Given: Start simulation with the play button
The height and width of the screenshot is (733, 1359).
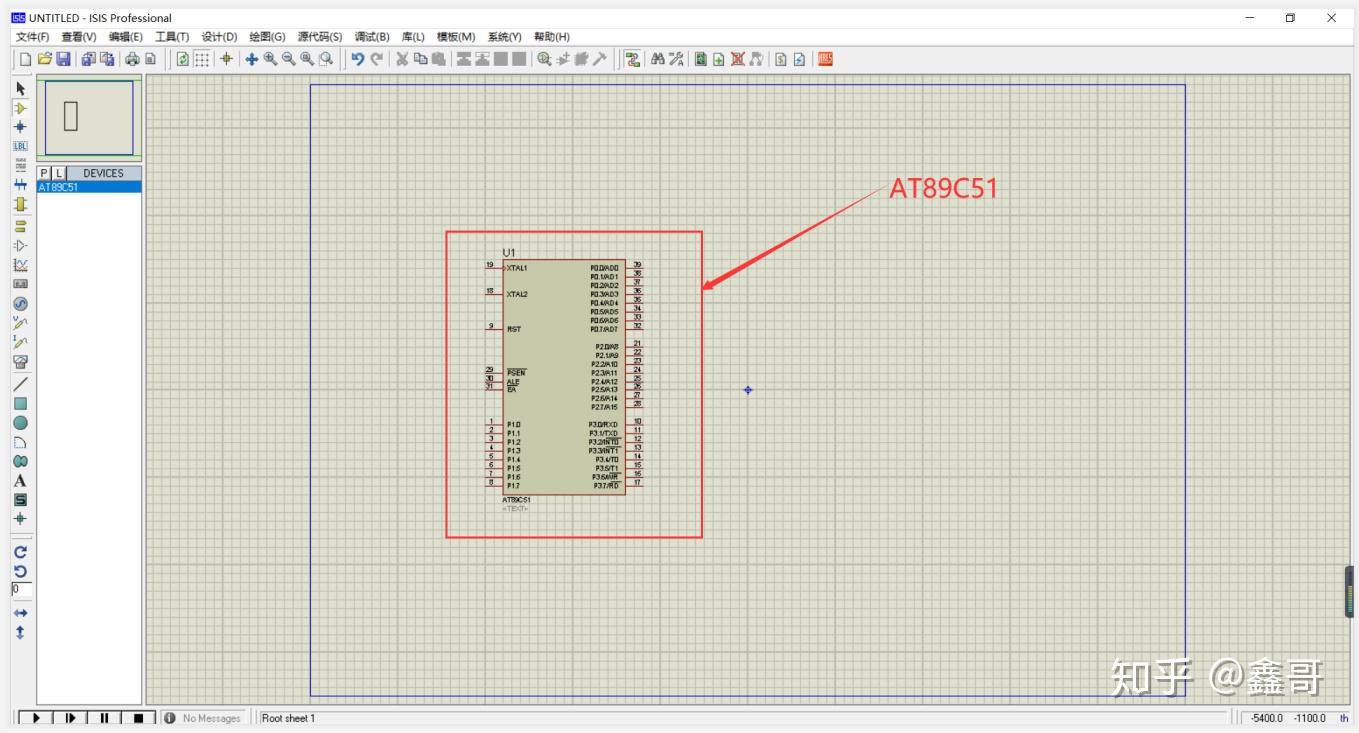Looking at the screenshot, I should pos(36,718).
